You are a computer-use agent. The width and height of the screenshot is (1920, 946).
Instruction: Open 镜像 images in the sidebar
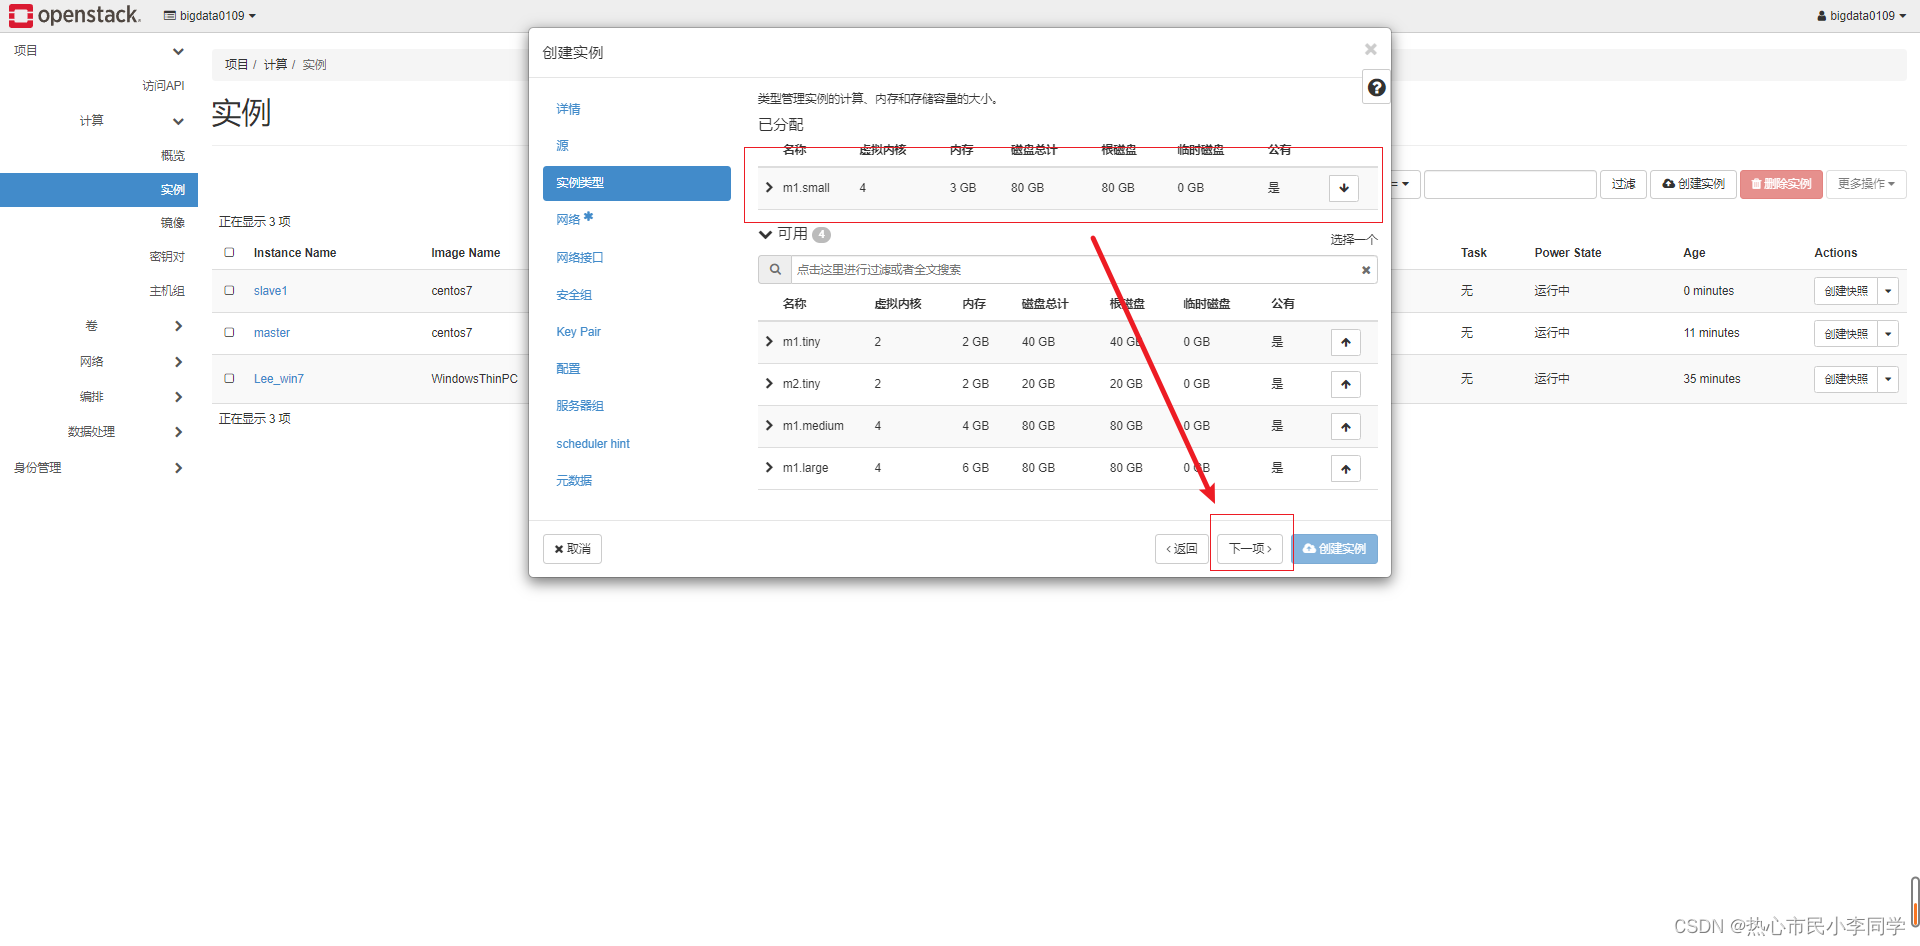(x=173, y=223)
